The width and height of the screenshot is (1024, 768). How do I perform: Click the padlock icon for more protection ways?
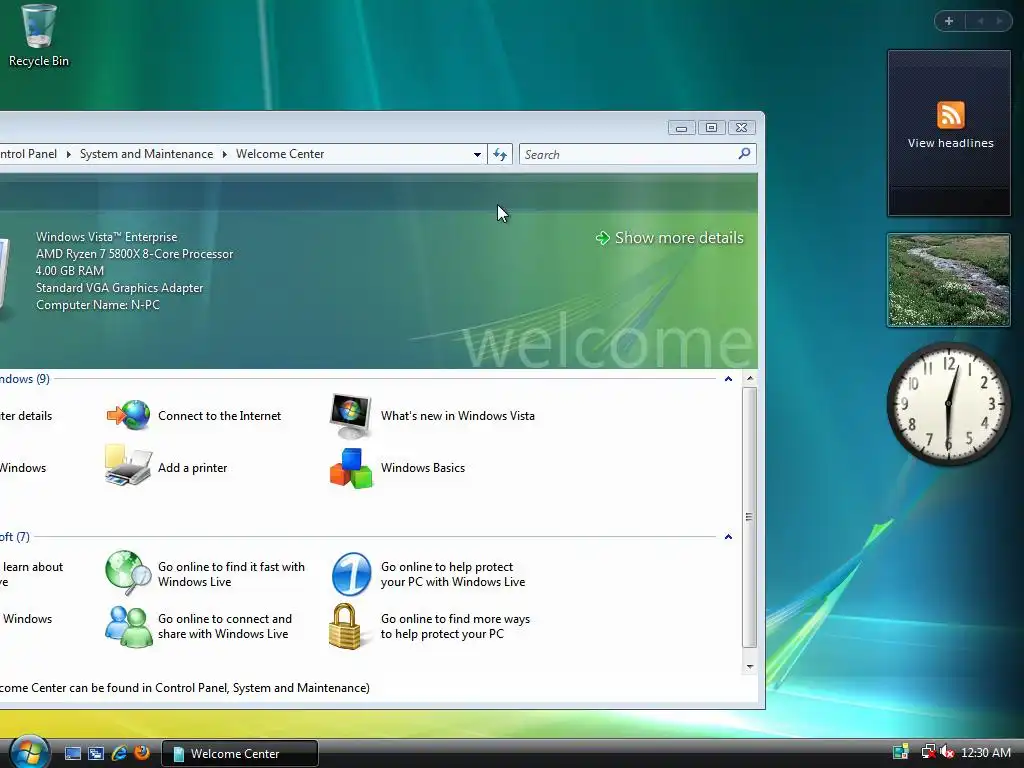click(x=345, y=626)
